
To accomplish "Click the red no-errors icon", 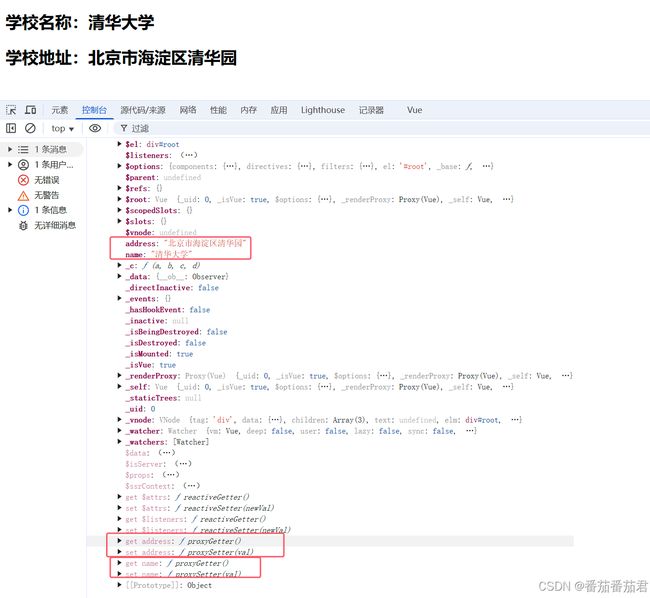I will pos(23,180).
